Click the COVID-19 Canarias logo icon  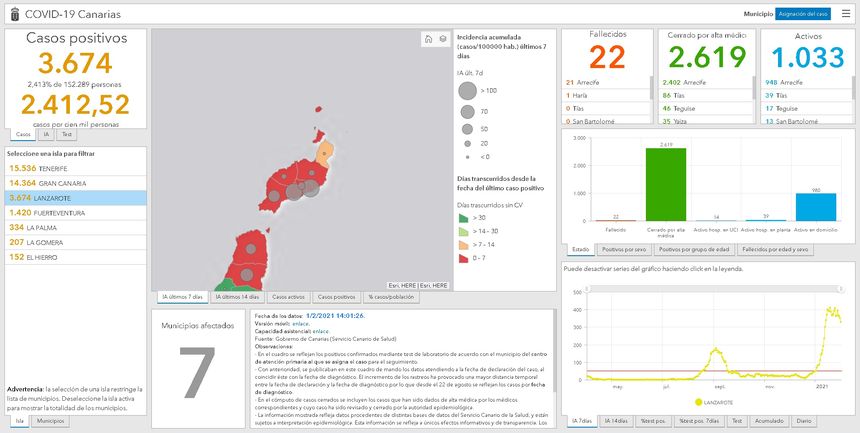coord(13,13)
